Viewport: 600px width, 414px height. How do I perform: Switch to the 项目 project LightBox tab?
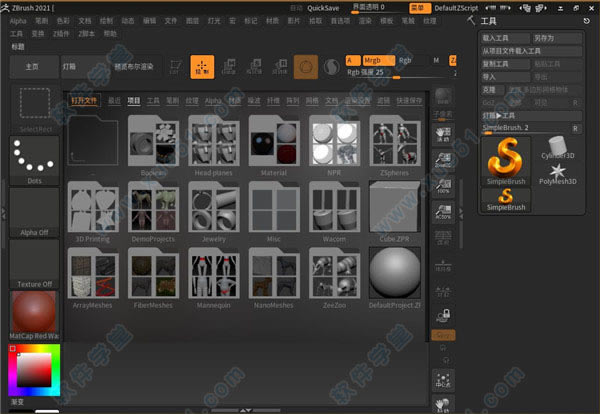click(x=134, y=101)
